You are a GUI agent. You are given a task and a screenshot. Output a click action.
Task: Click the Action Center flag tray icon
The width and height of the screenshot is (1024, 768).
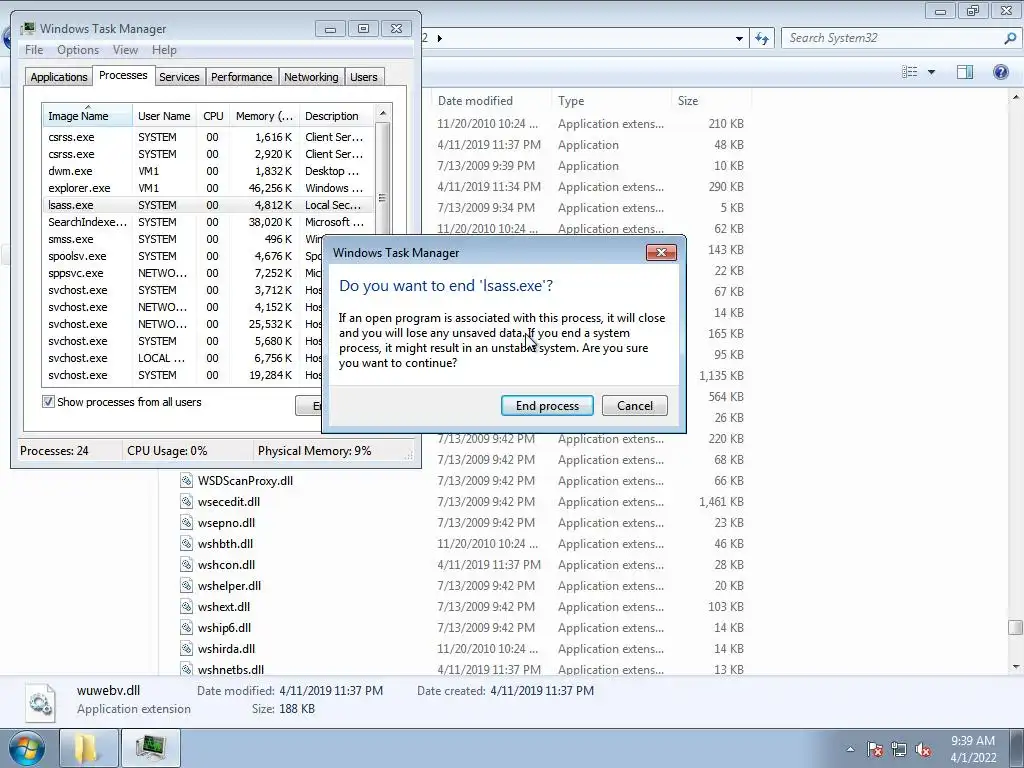(x=875, y=749)
